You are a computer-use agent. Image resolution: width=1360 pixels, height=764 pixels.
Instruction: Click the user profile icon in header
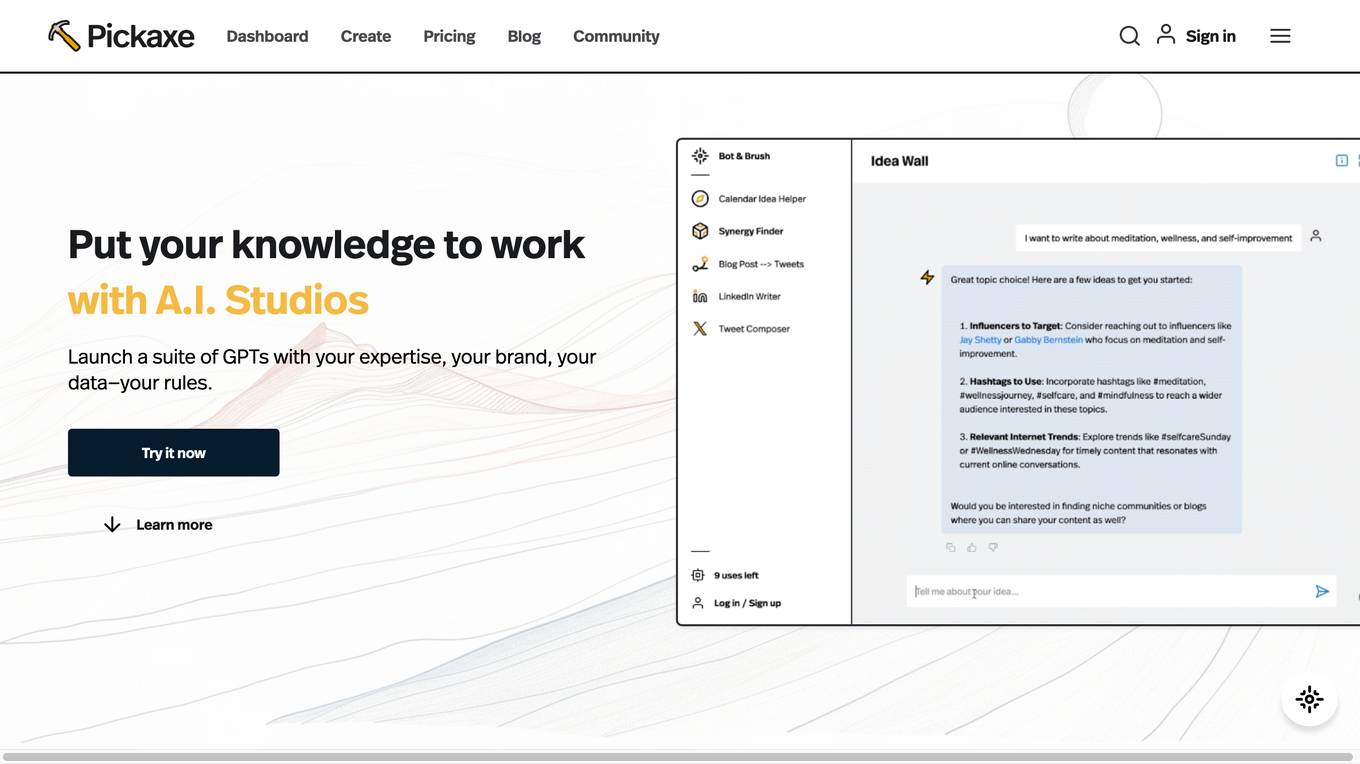[1166, 35]
